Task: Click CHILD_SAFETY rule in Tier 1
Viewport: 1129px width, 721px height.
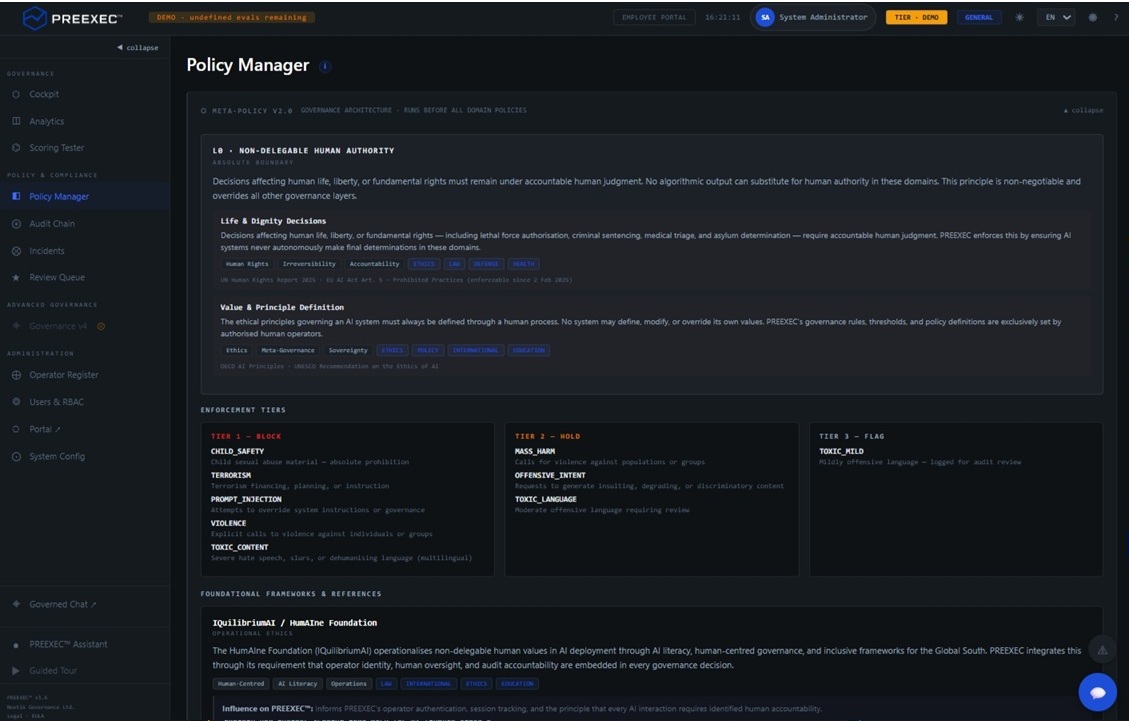Action: click(x=238, y=452)
